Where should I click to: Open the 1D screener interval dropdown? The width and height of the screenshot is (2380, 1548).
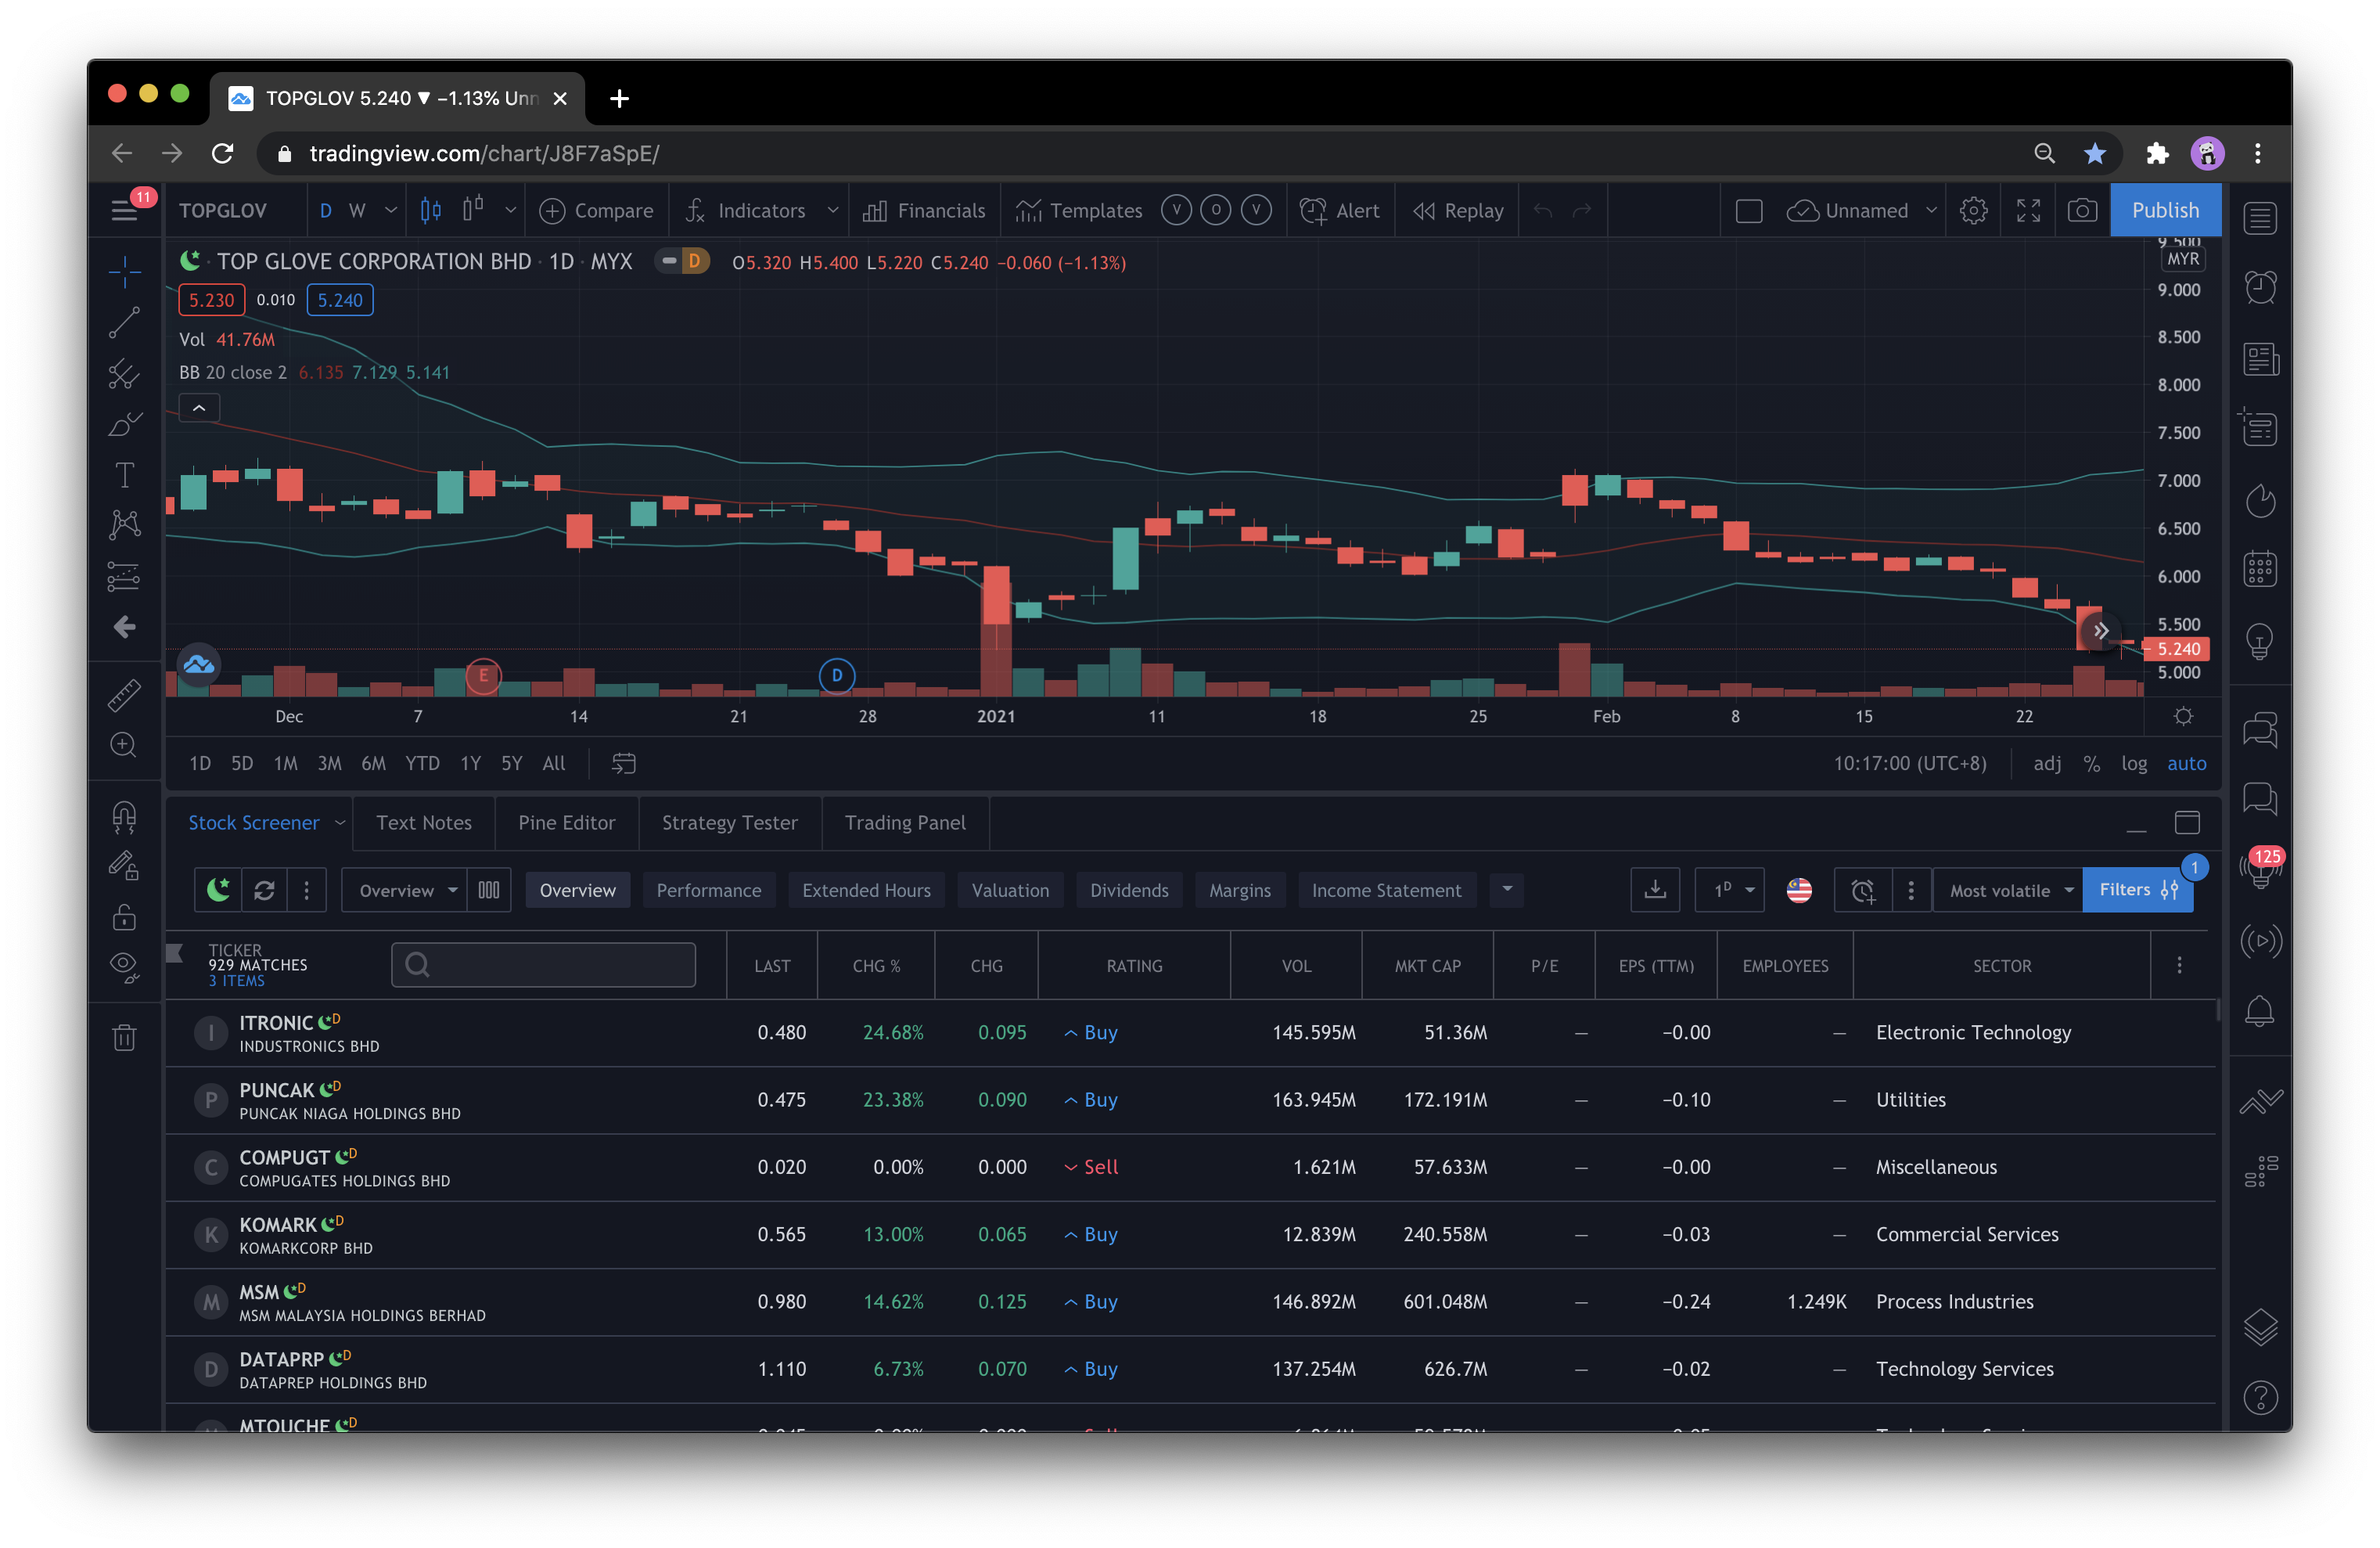tap(1730, 890)
